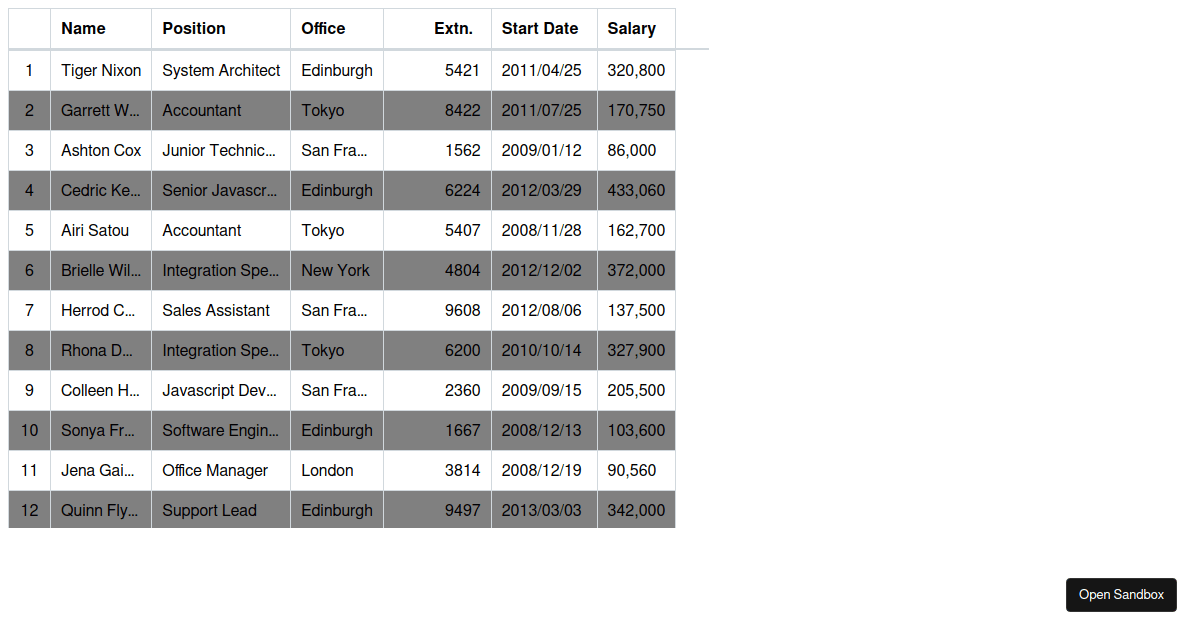
Task: Click the Extn. column header
Action: click(437, 28)
